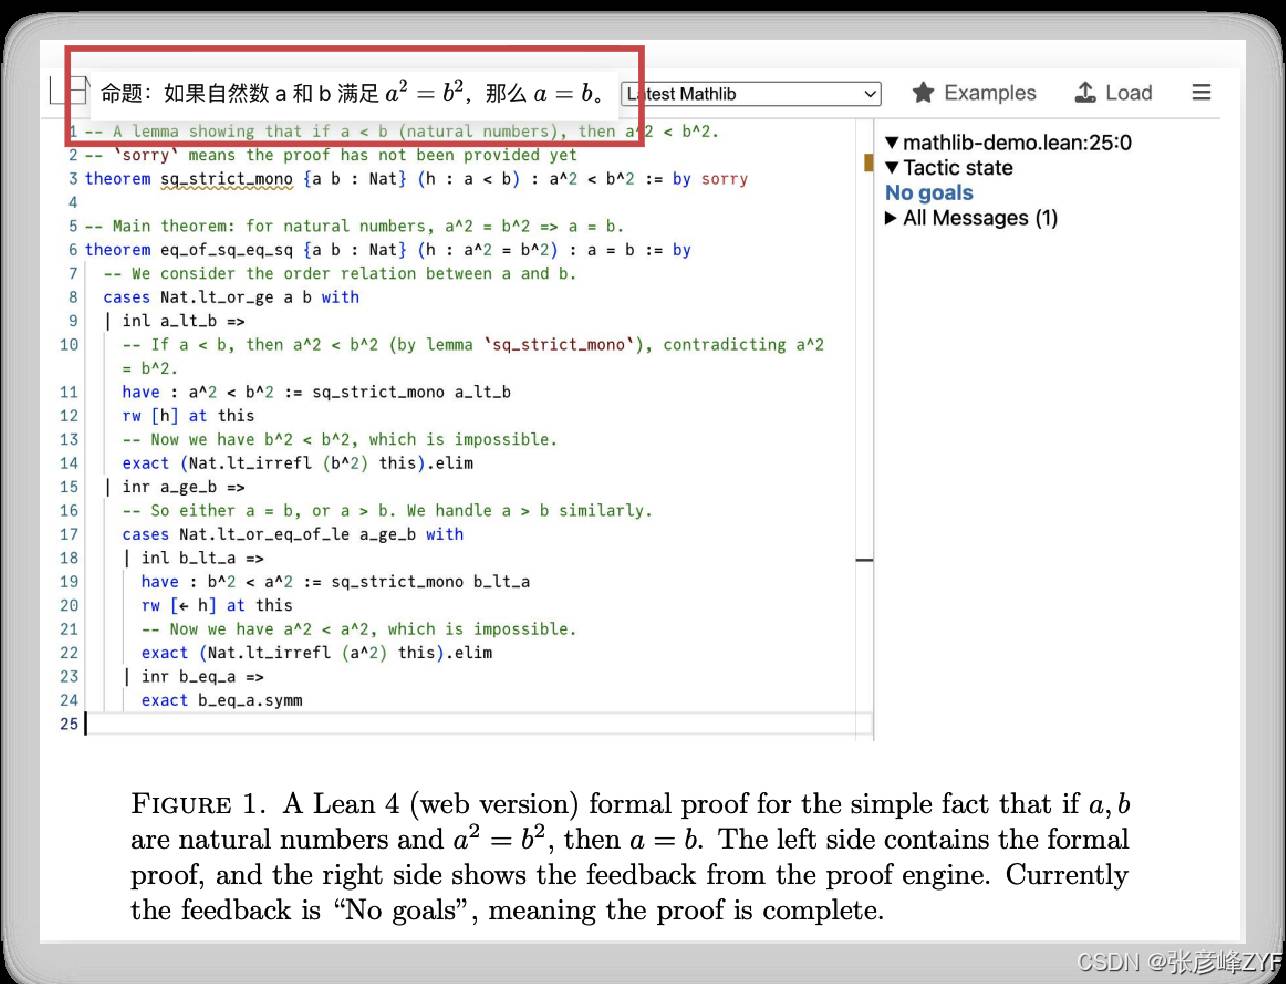Click 'exact b_eq_a.symm' on line 24
Image resolution: width=1286 pixels, height=984 pixels.
pyautogui.click(x=221, y=700)
